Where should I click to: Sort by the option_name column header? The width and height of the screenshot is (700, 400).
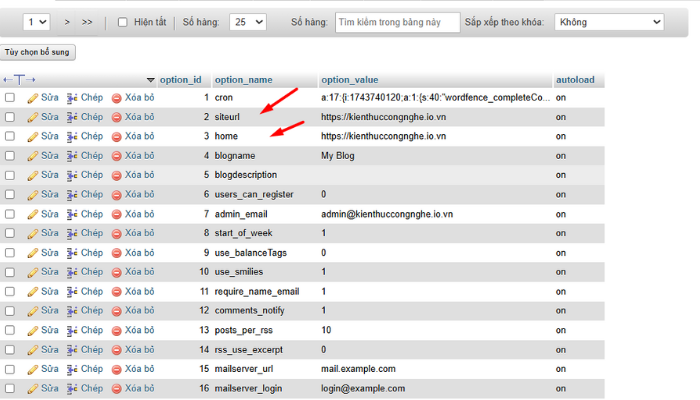point(243,79)
